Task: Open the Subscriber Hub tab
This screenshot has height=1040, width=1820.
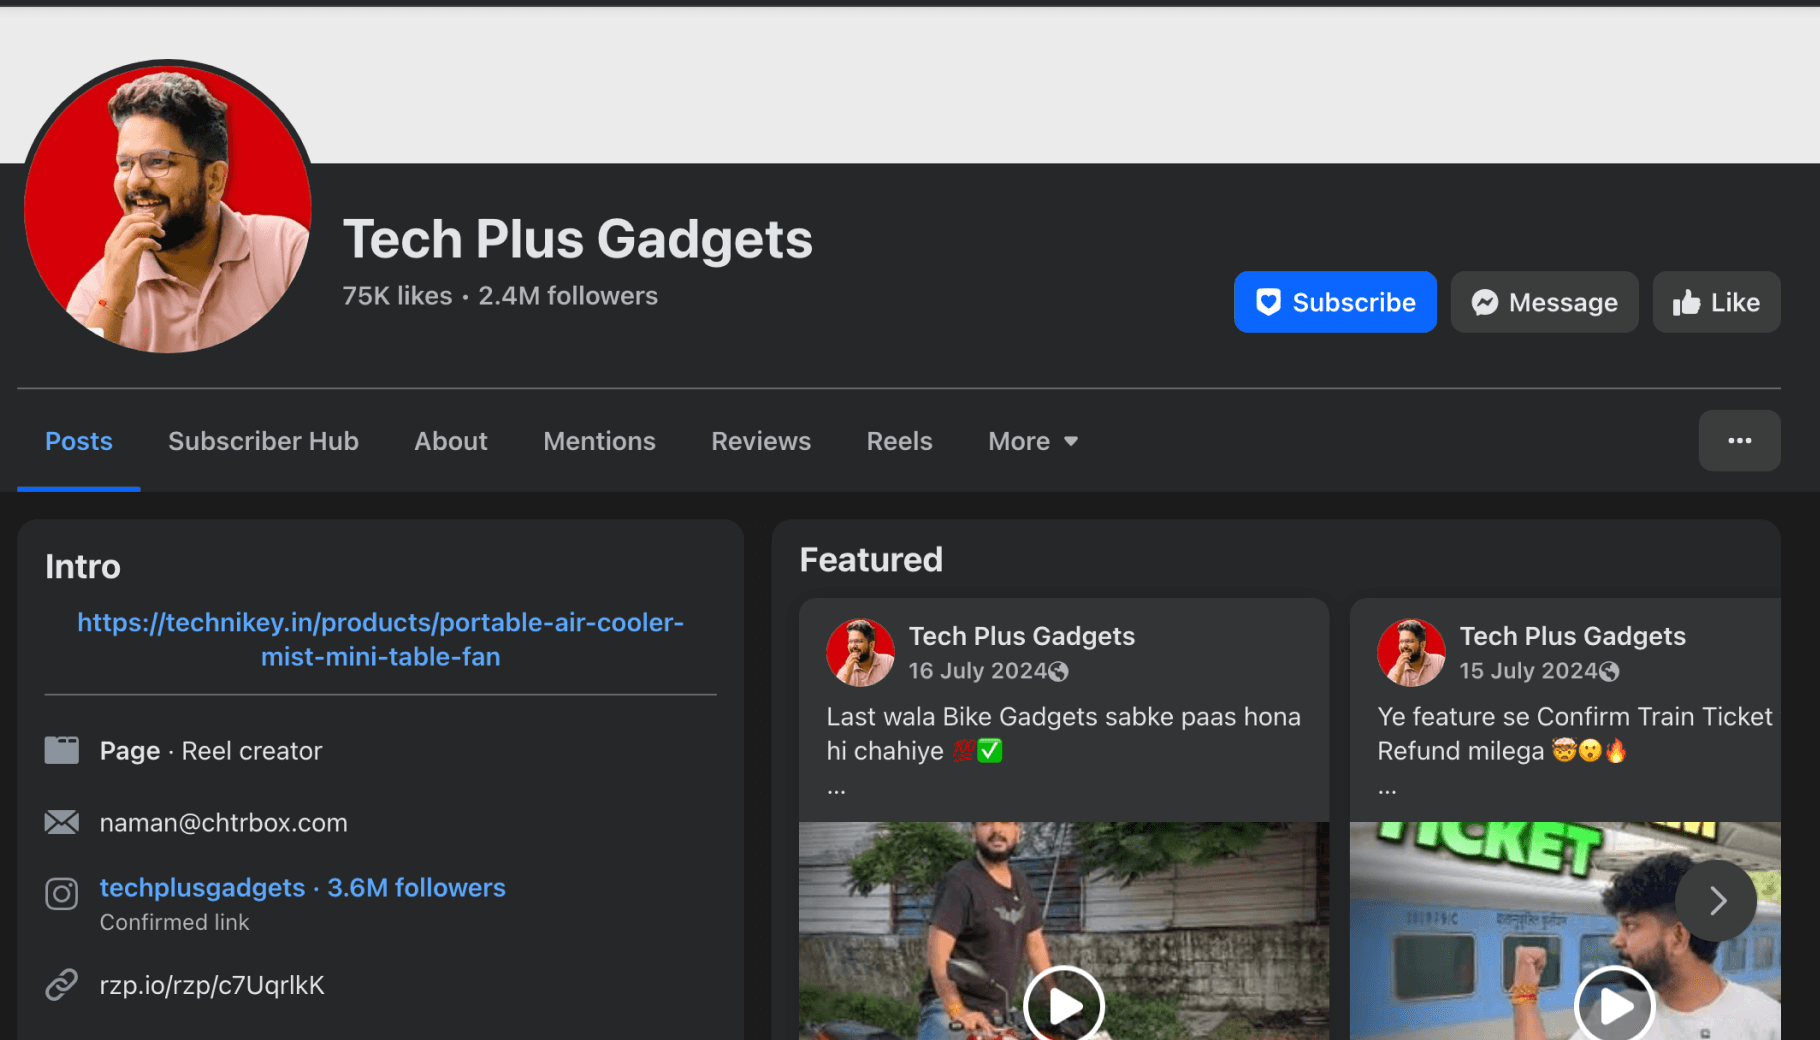Action: [x=263, y=441]
